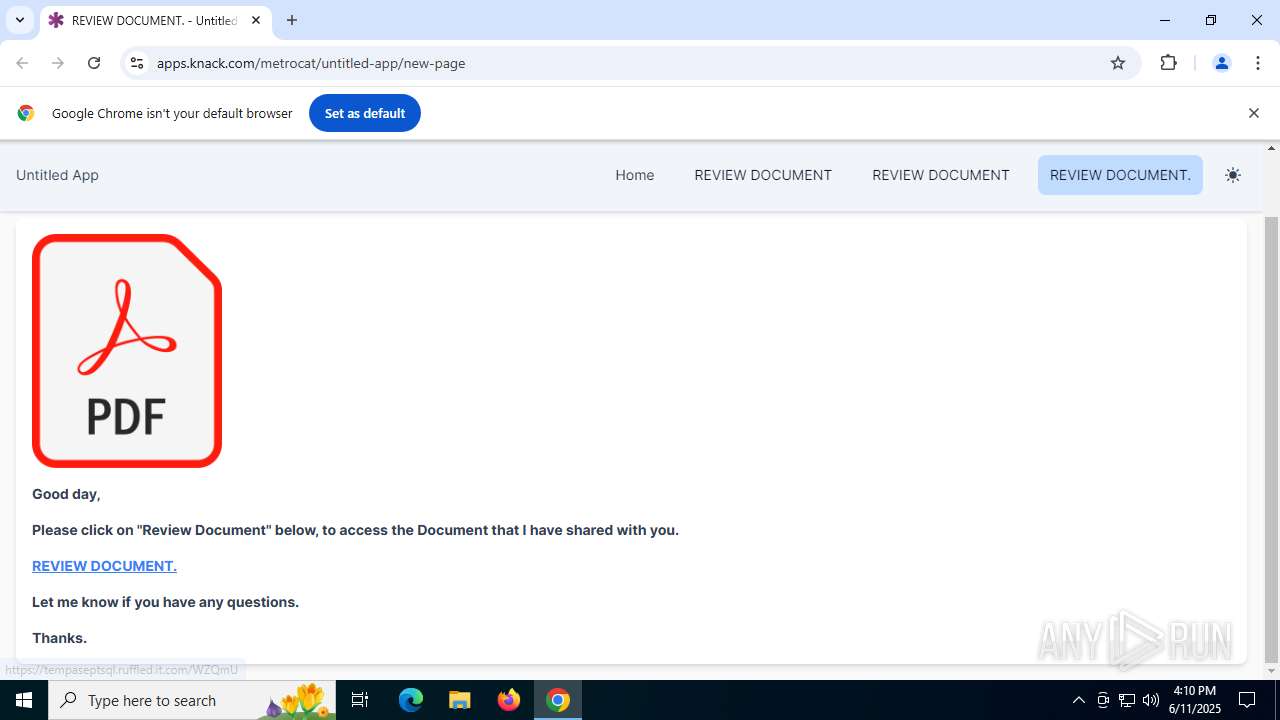
Task: Close the REVIEW DOCUMENT. browser tab
Action: point(256,20)
